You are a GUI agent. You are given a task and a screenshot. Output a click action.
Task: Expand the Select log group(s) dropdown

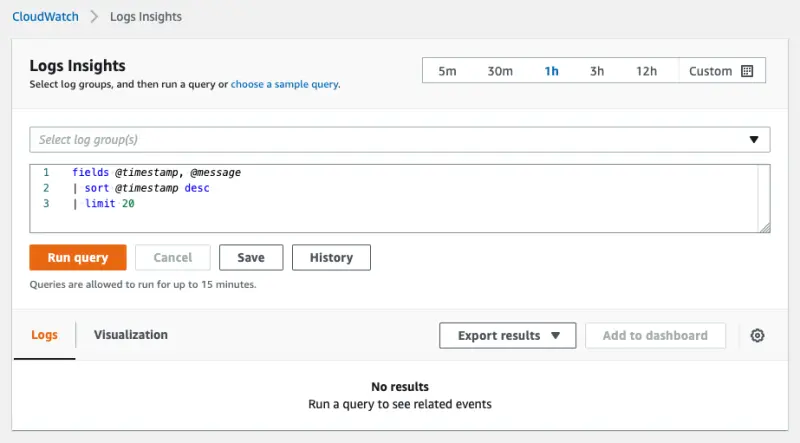tap(400, 140)
